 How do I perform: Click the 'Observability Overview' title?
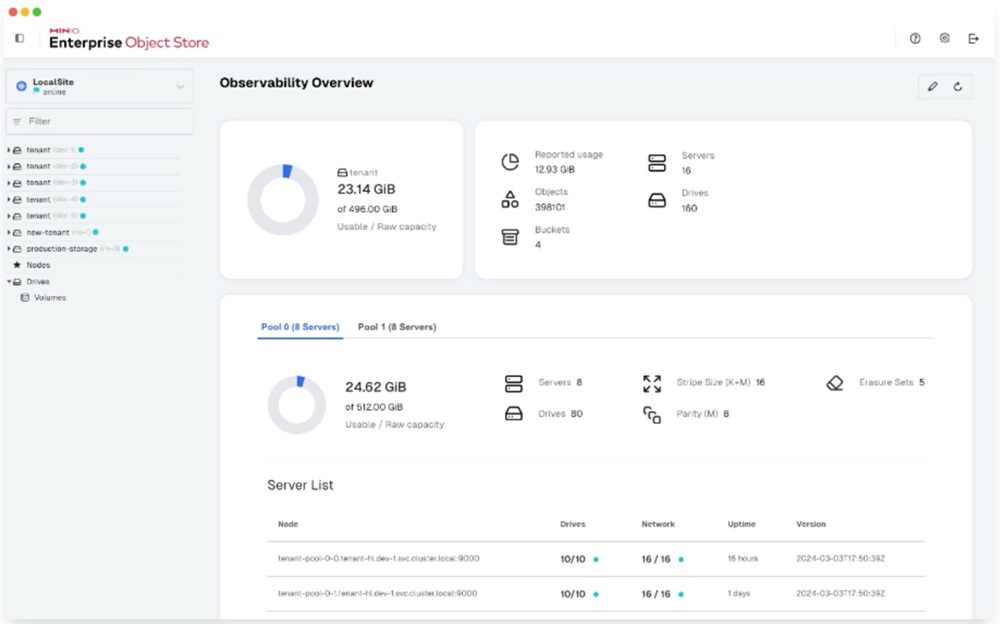[297, 83]
